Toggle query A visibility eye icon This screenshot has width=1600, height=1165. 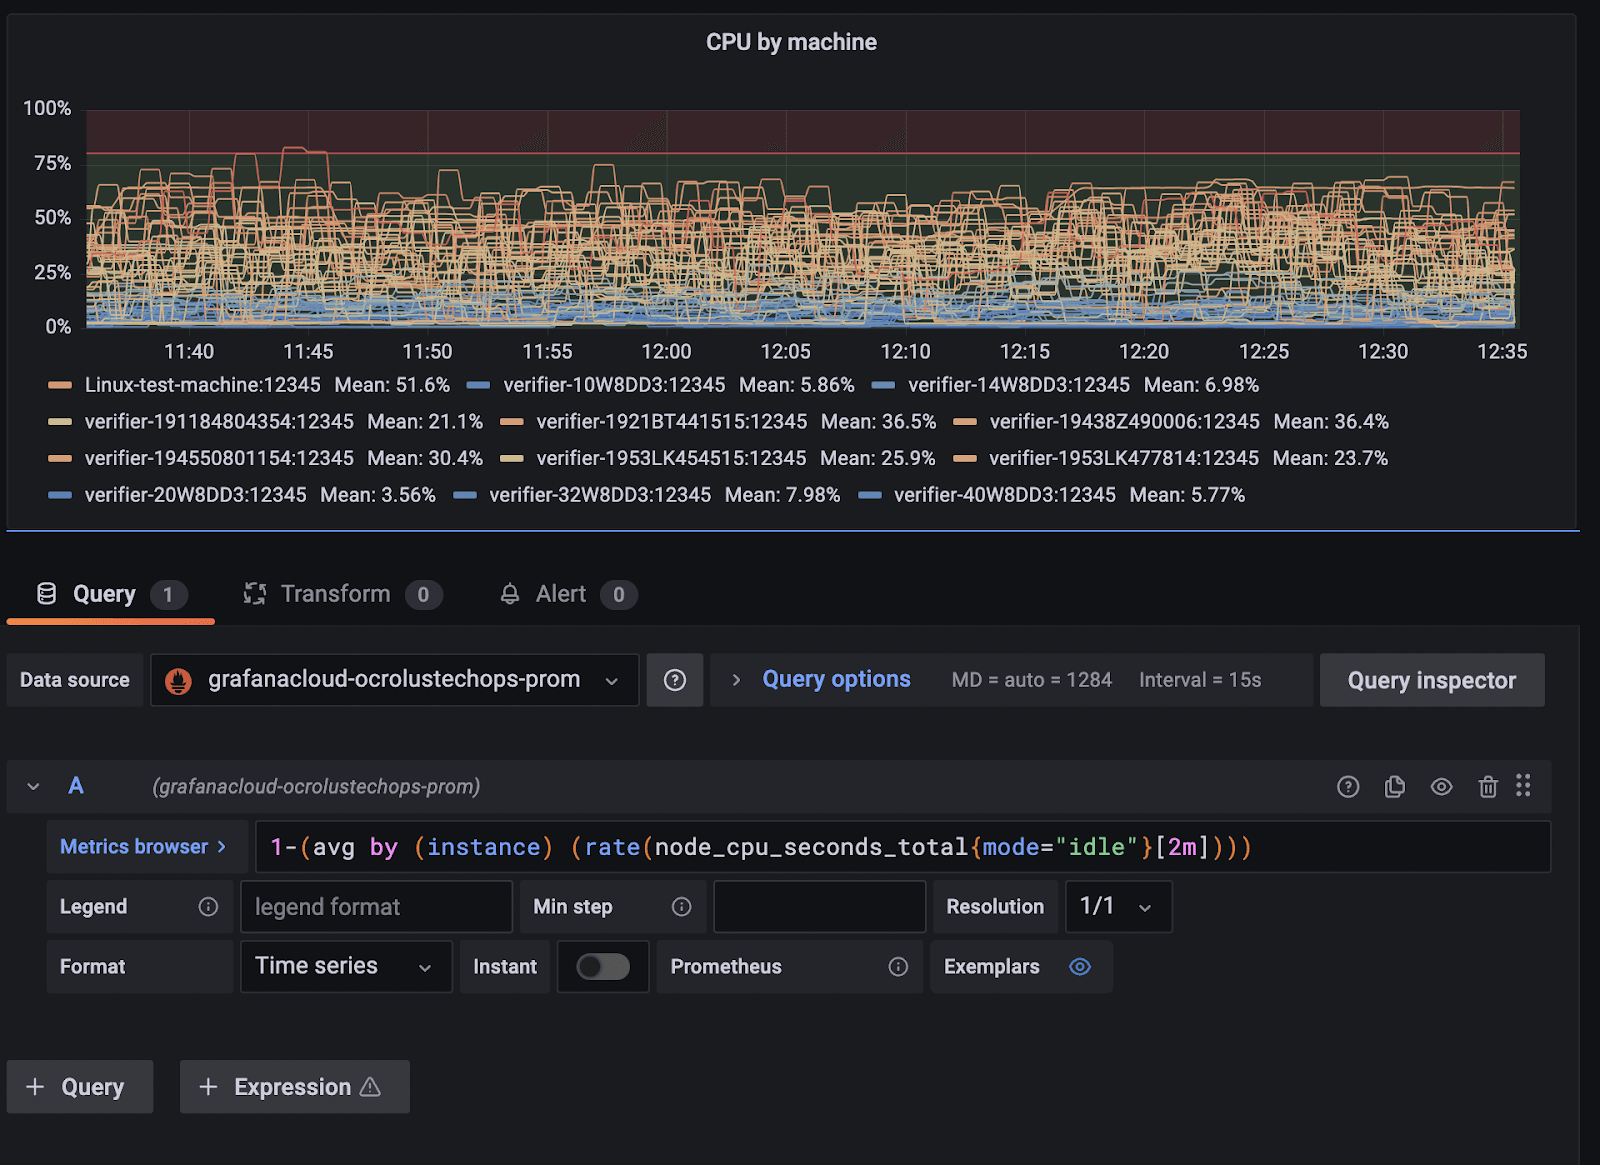pyautogui.click(x=1441, y=787)
